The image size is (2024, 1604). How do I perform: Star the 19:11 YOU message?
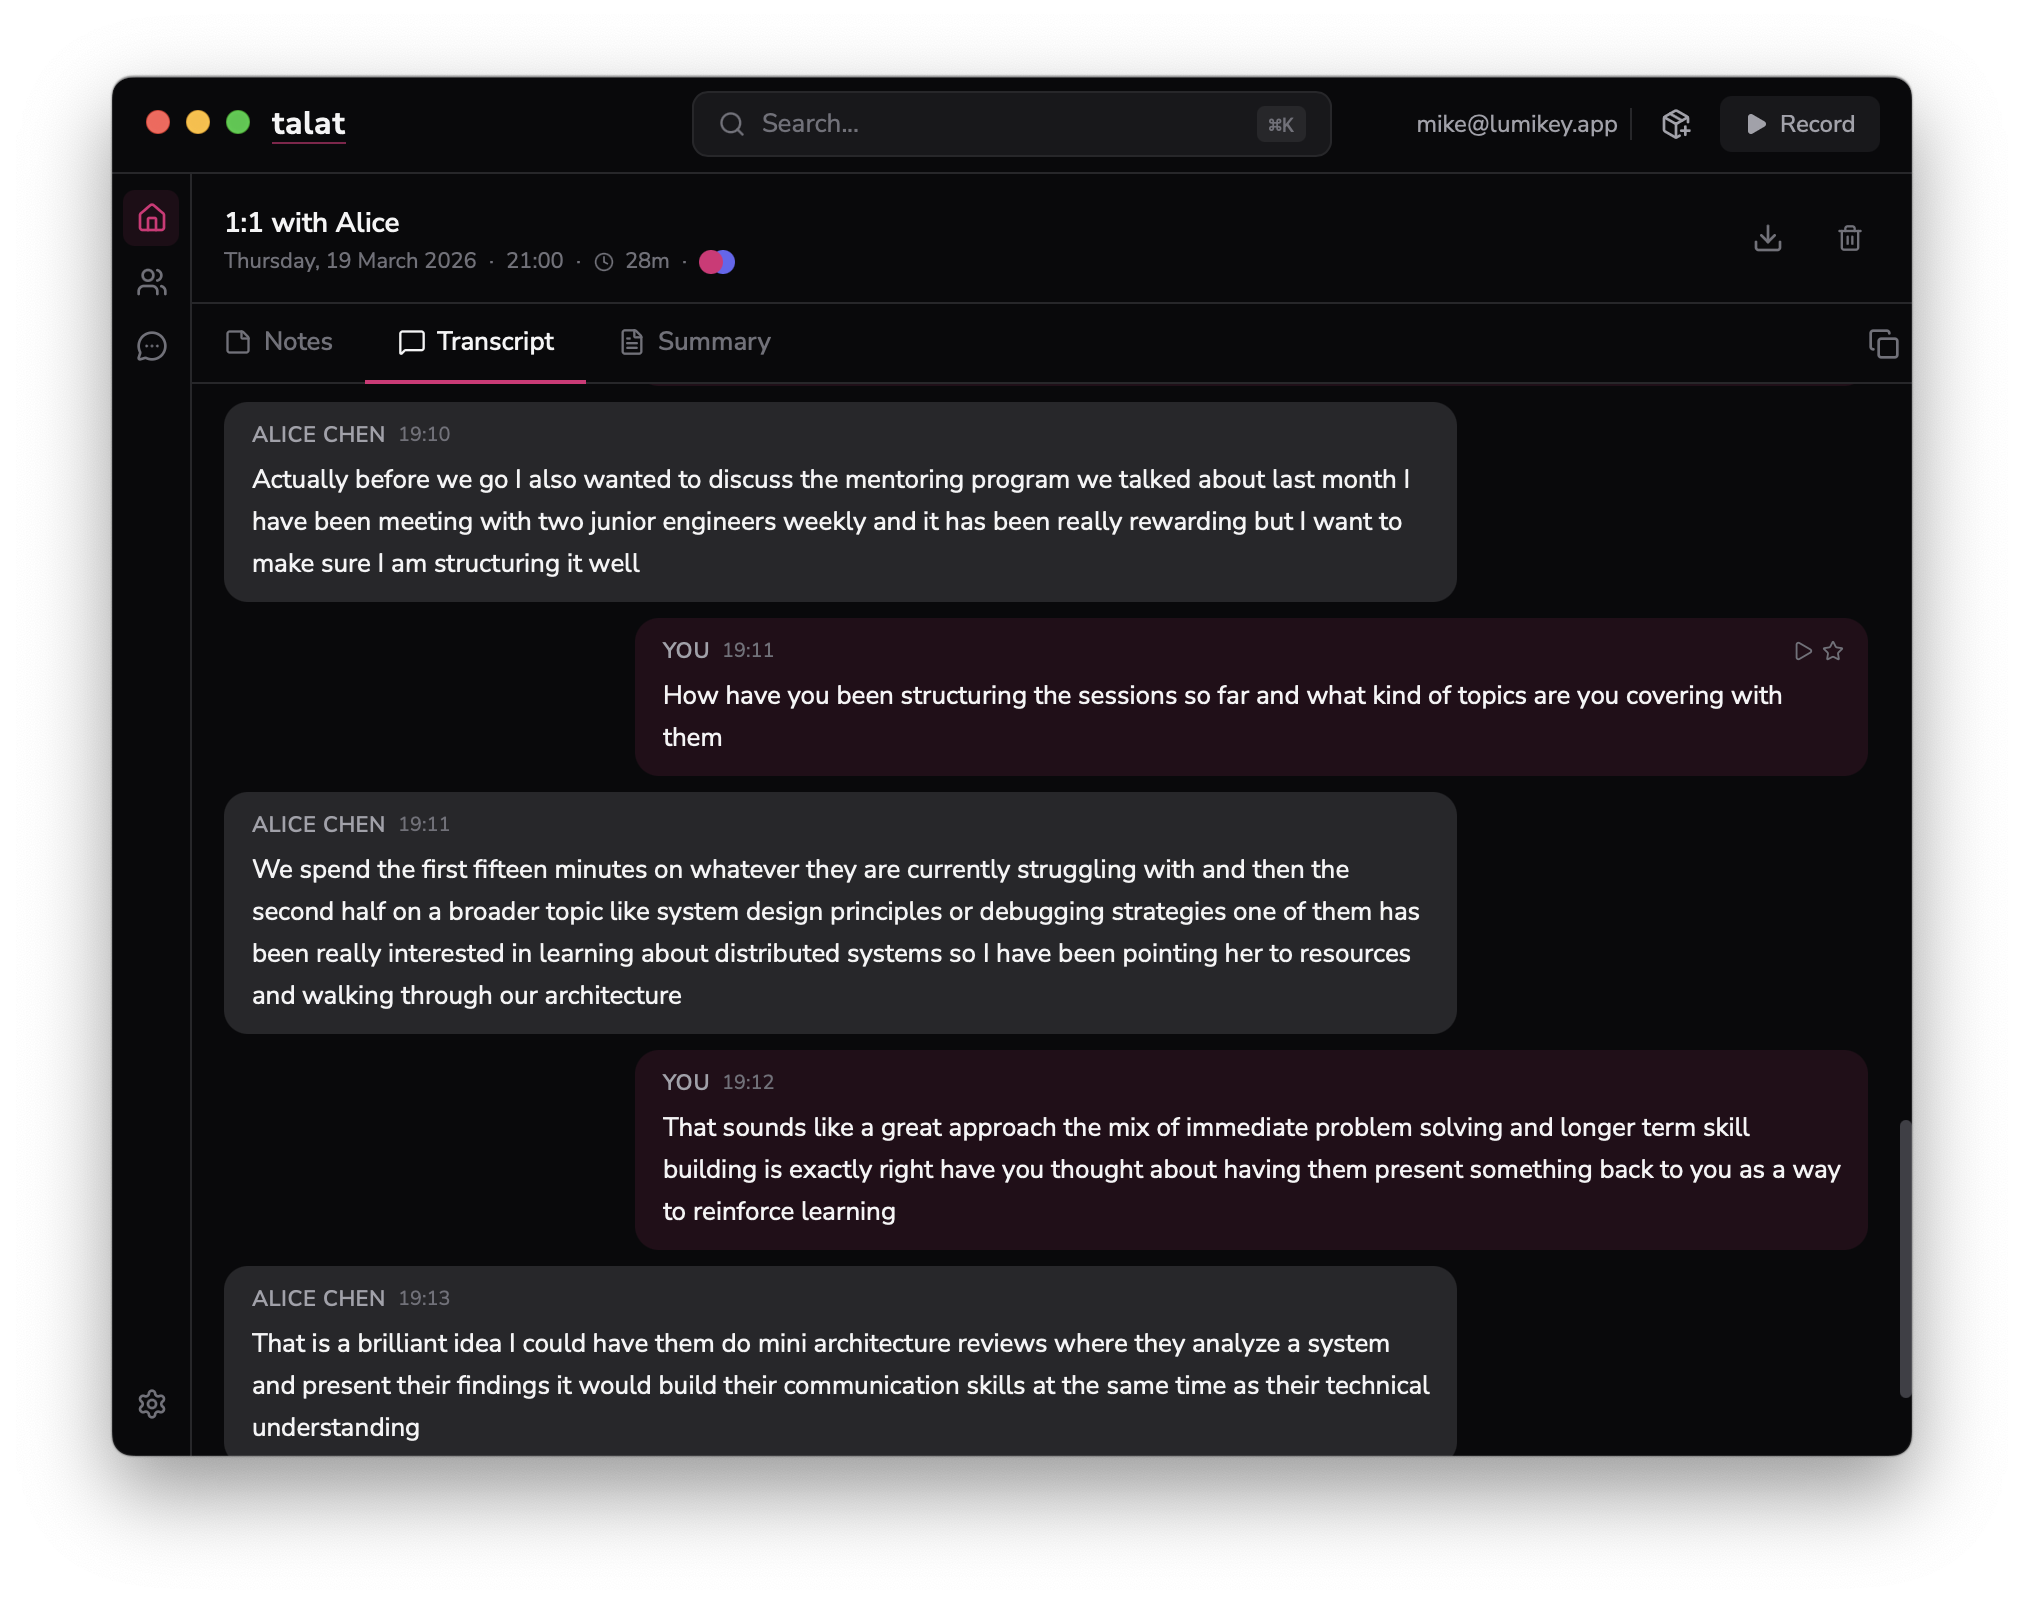tap(1833, 651)
